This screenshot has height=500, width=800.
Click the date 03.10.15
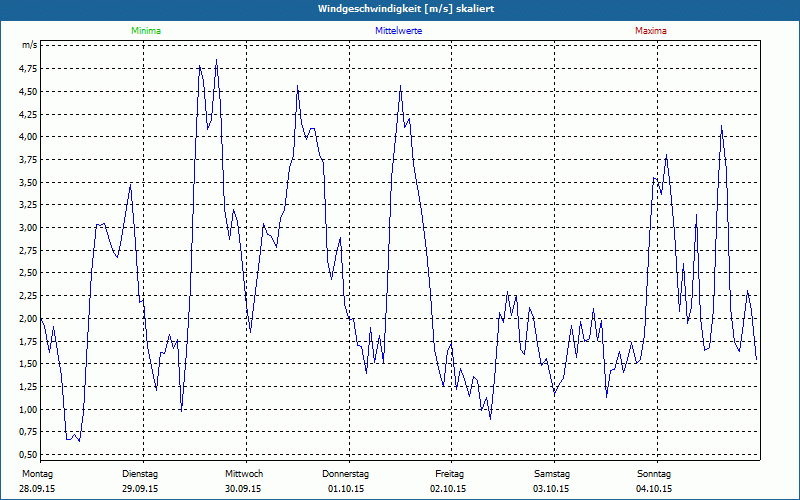pos(551,489)
